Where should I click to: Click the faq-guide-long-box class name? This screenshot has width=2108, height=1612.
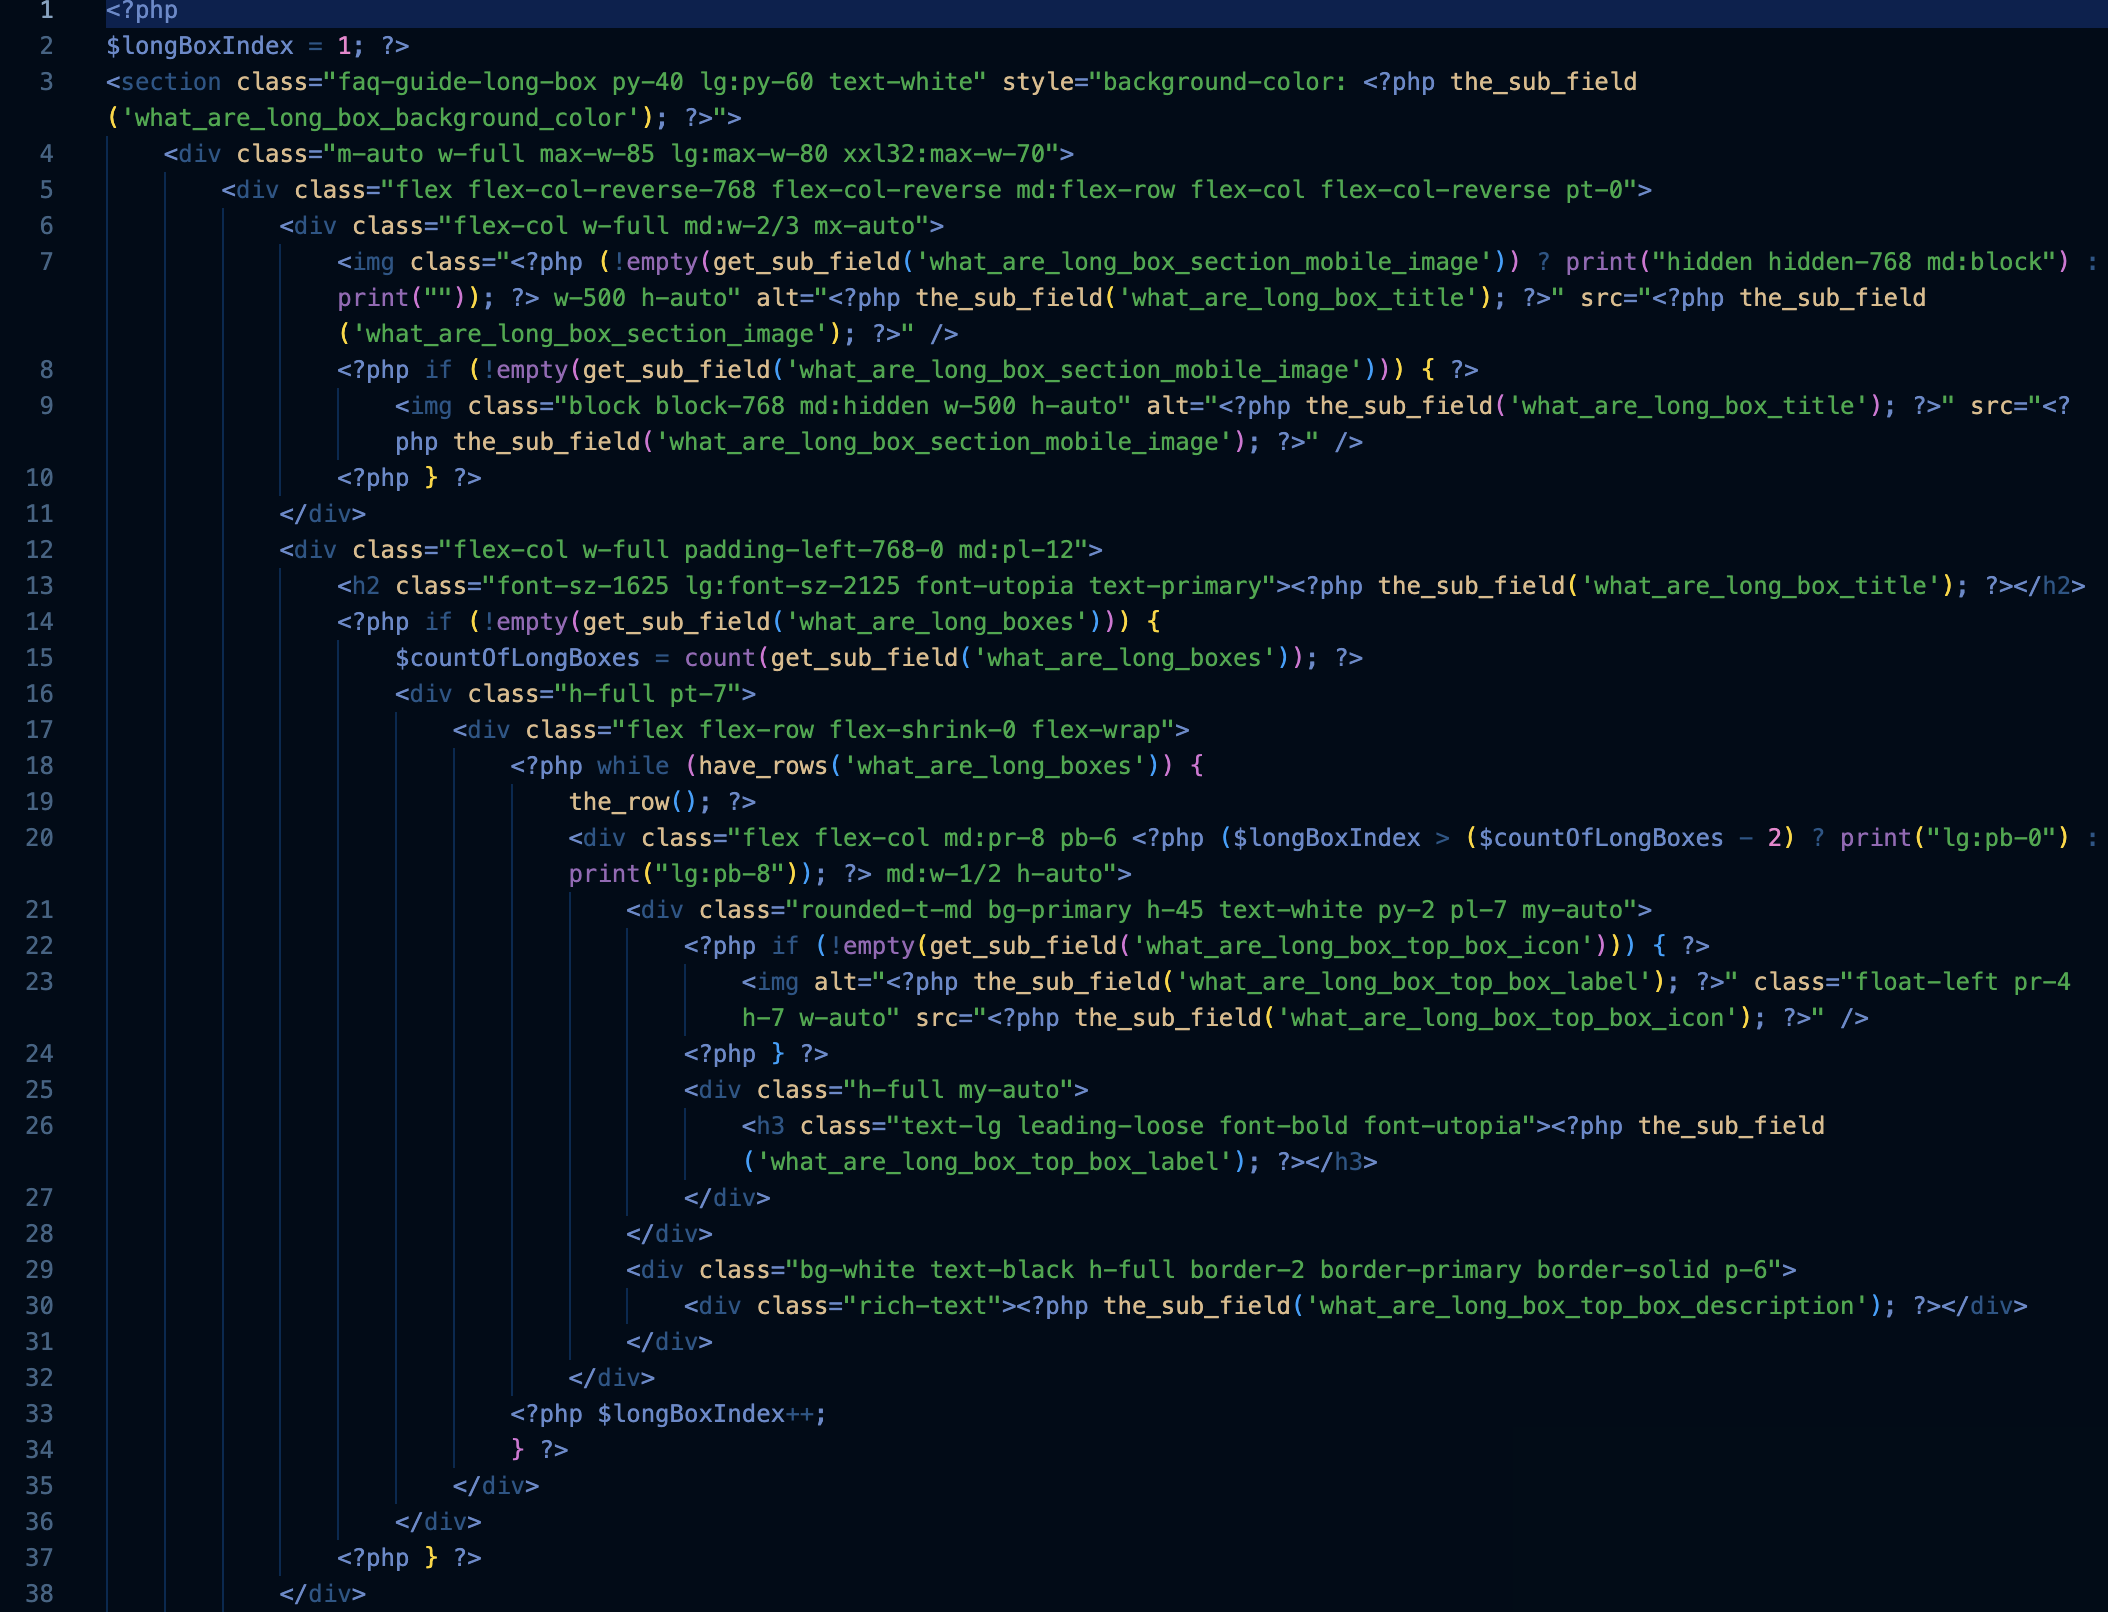pos(467,82)
